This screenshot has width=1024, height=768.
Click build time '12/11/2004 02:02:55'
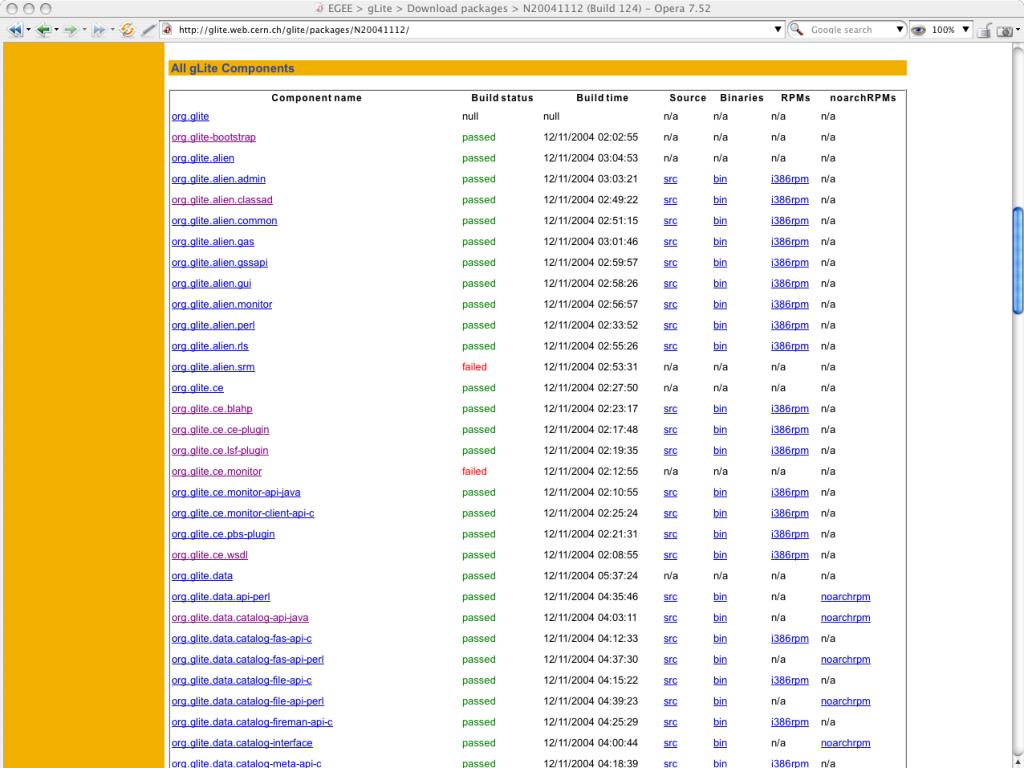click(x=590, y=137)
